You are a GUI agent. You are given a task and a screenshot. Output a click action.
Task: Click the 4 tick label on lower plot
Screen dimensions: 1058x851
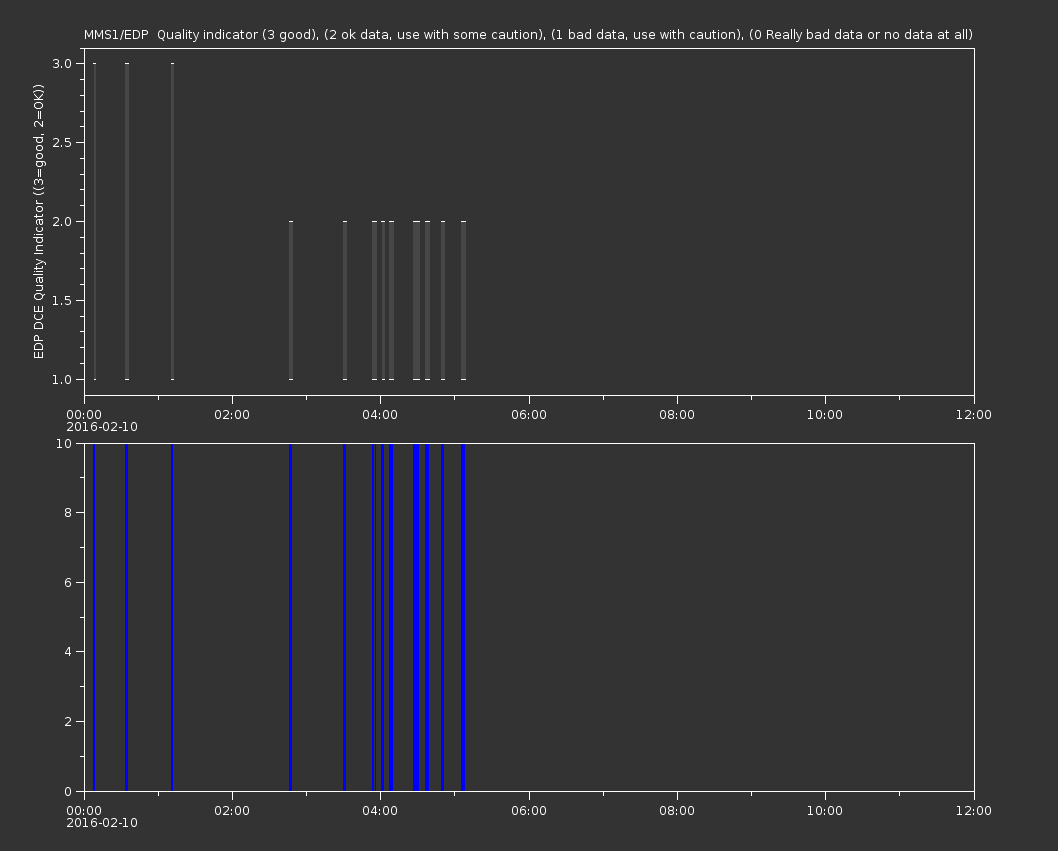point(68,652)
